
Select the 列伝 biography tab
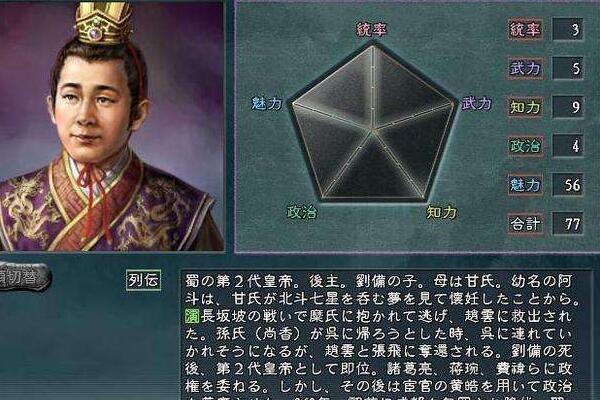[x=143, y=280]
